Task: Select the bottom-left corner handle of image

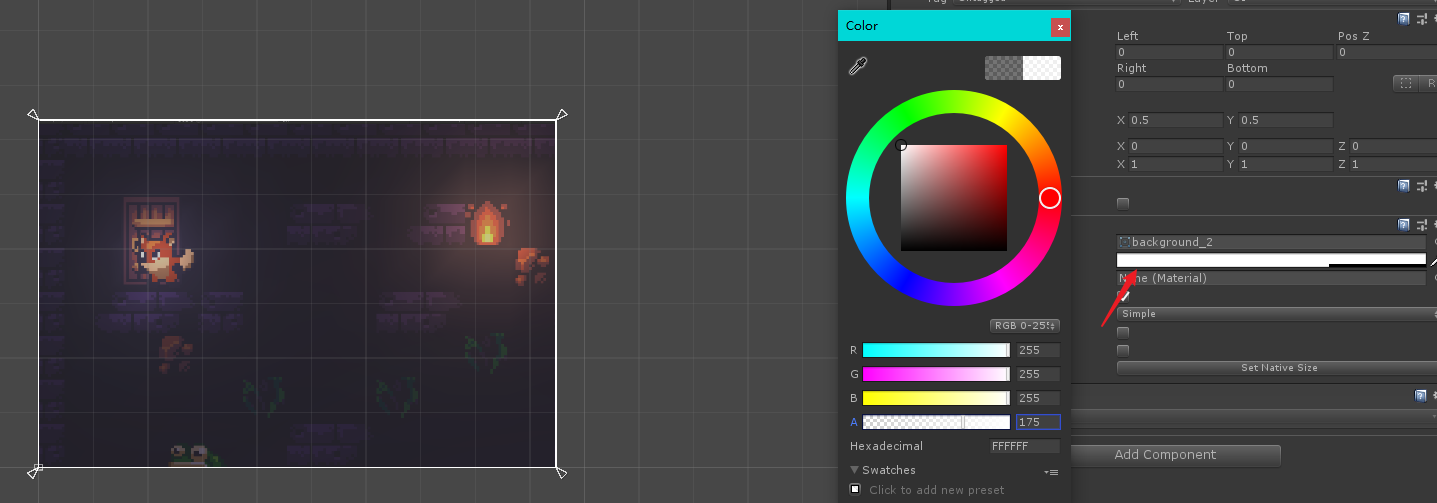Action: pos(34,471)
